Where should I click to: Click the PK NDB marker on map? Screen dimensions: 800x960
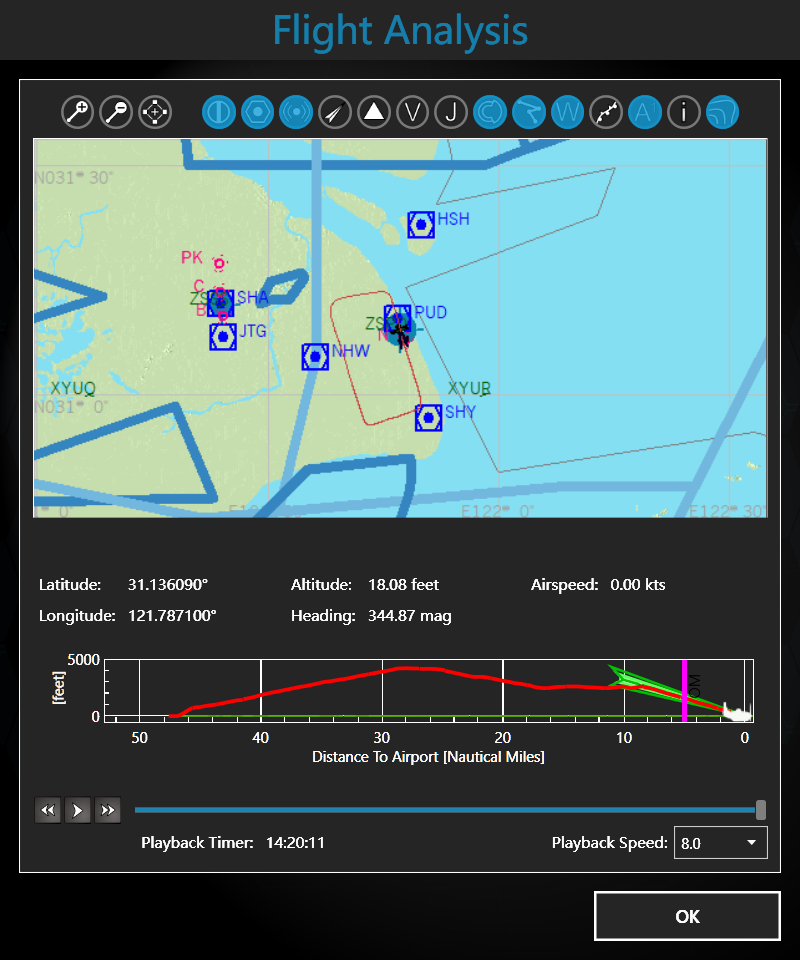(219, 264)
